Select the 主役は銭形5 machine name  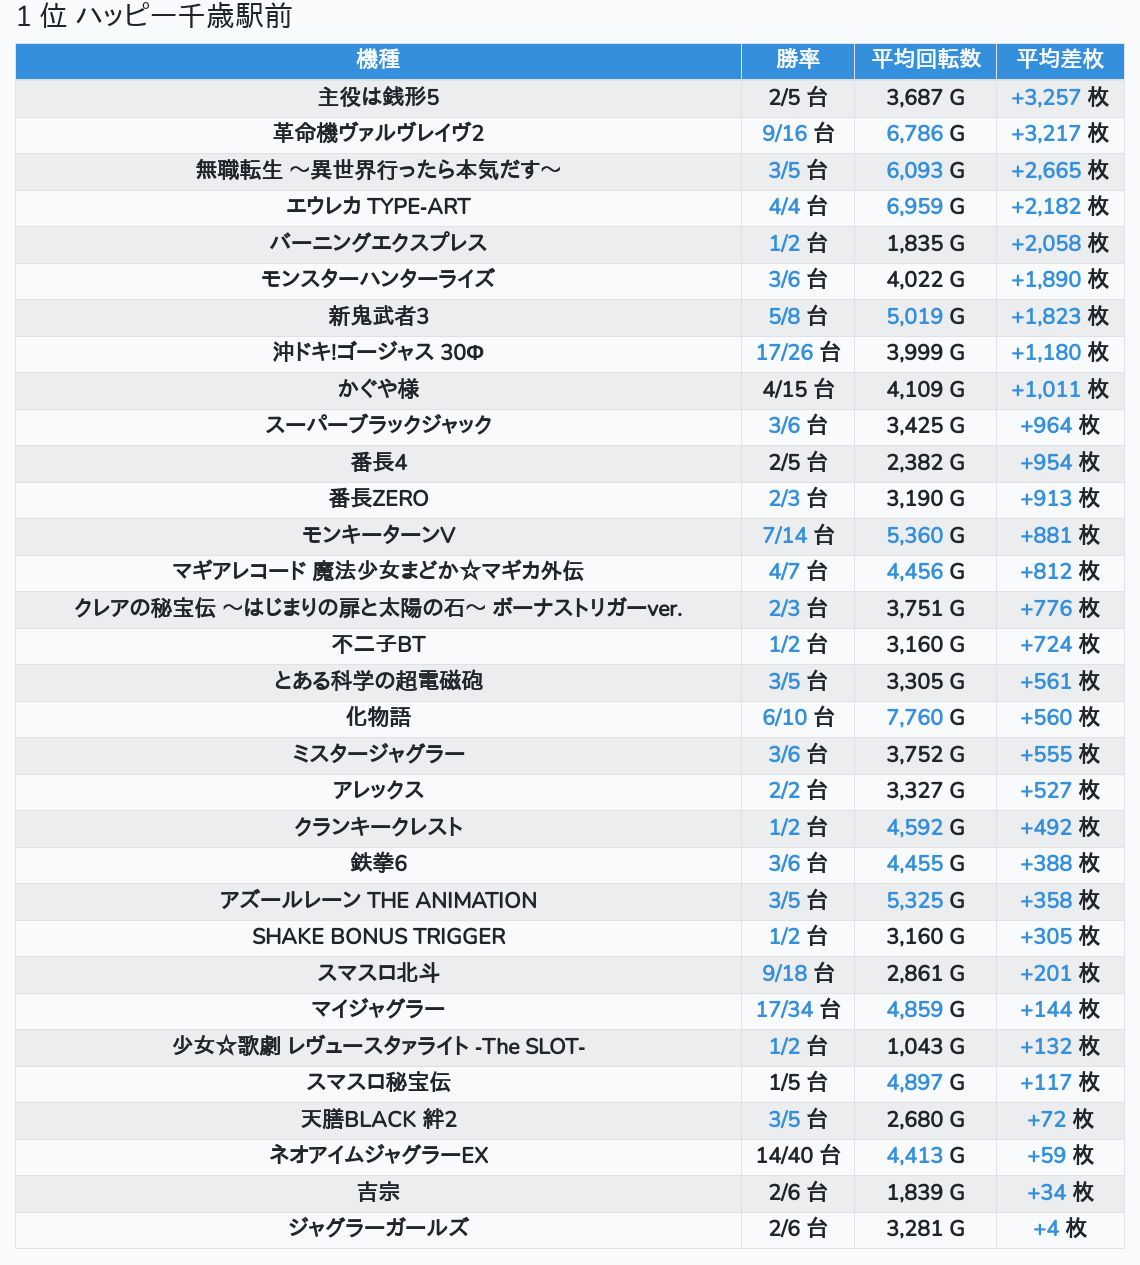pyautogui.click(x=378, y=97)
